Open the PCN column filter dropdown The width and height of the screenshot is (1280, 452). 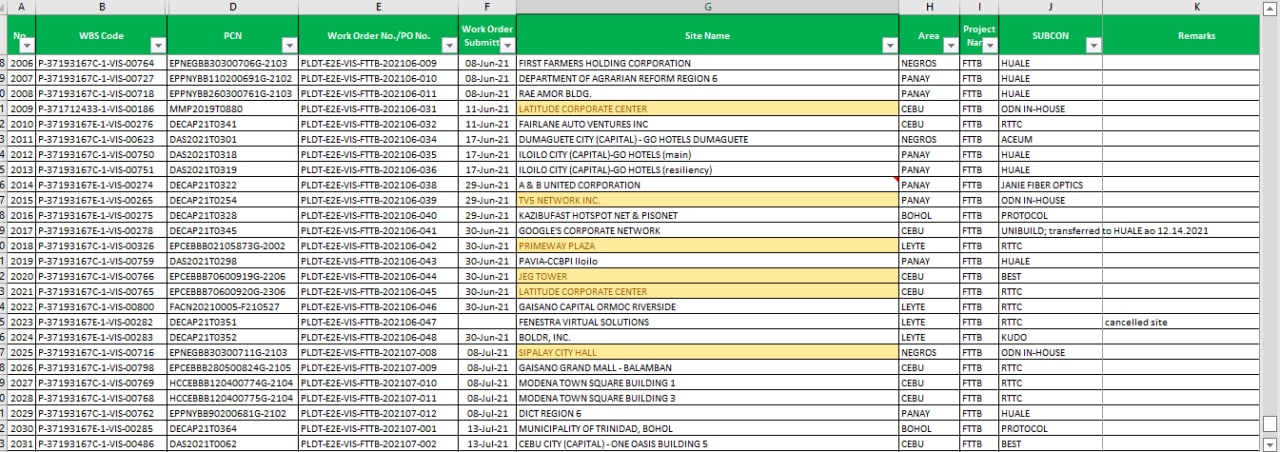[289, 45]
